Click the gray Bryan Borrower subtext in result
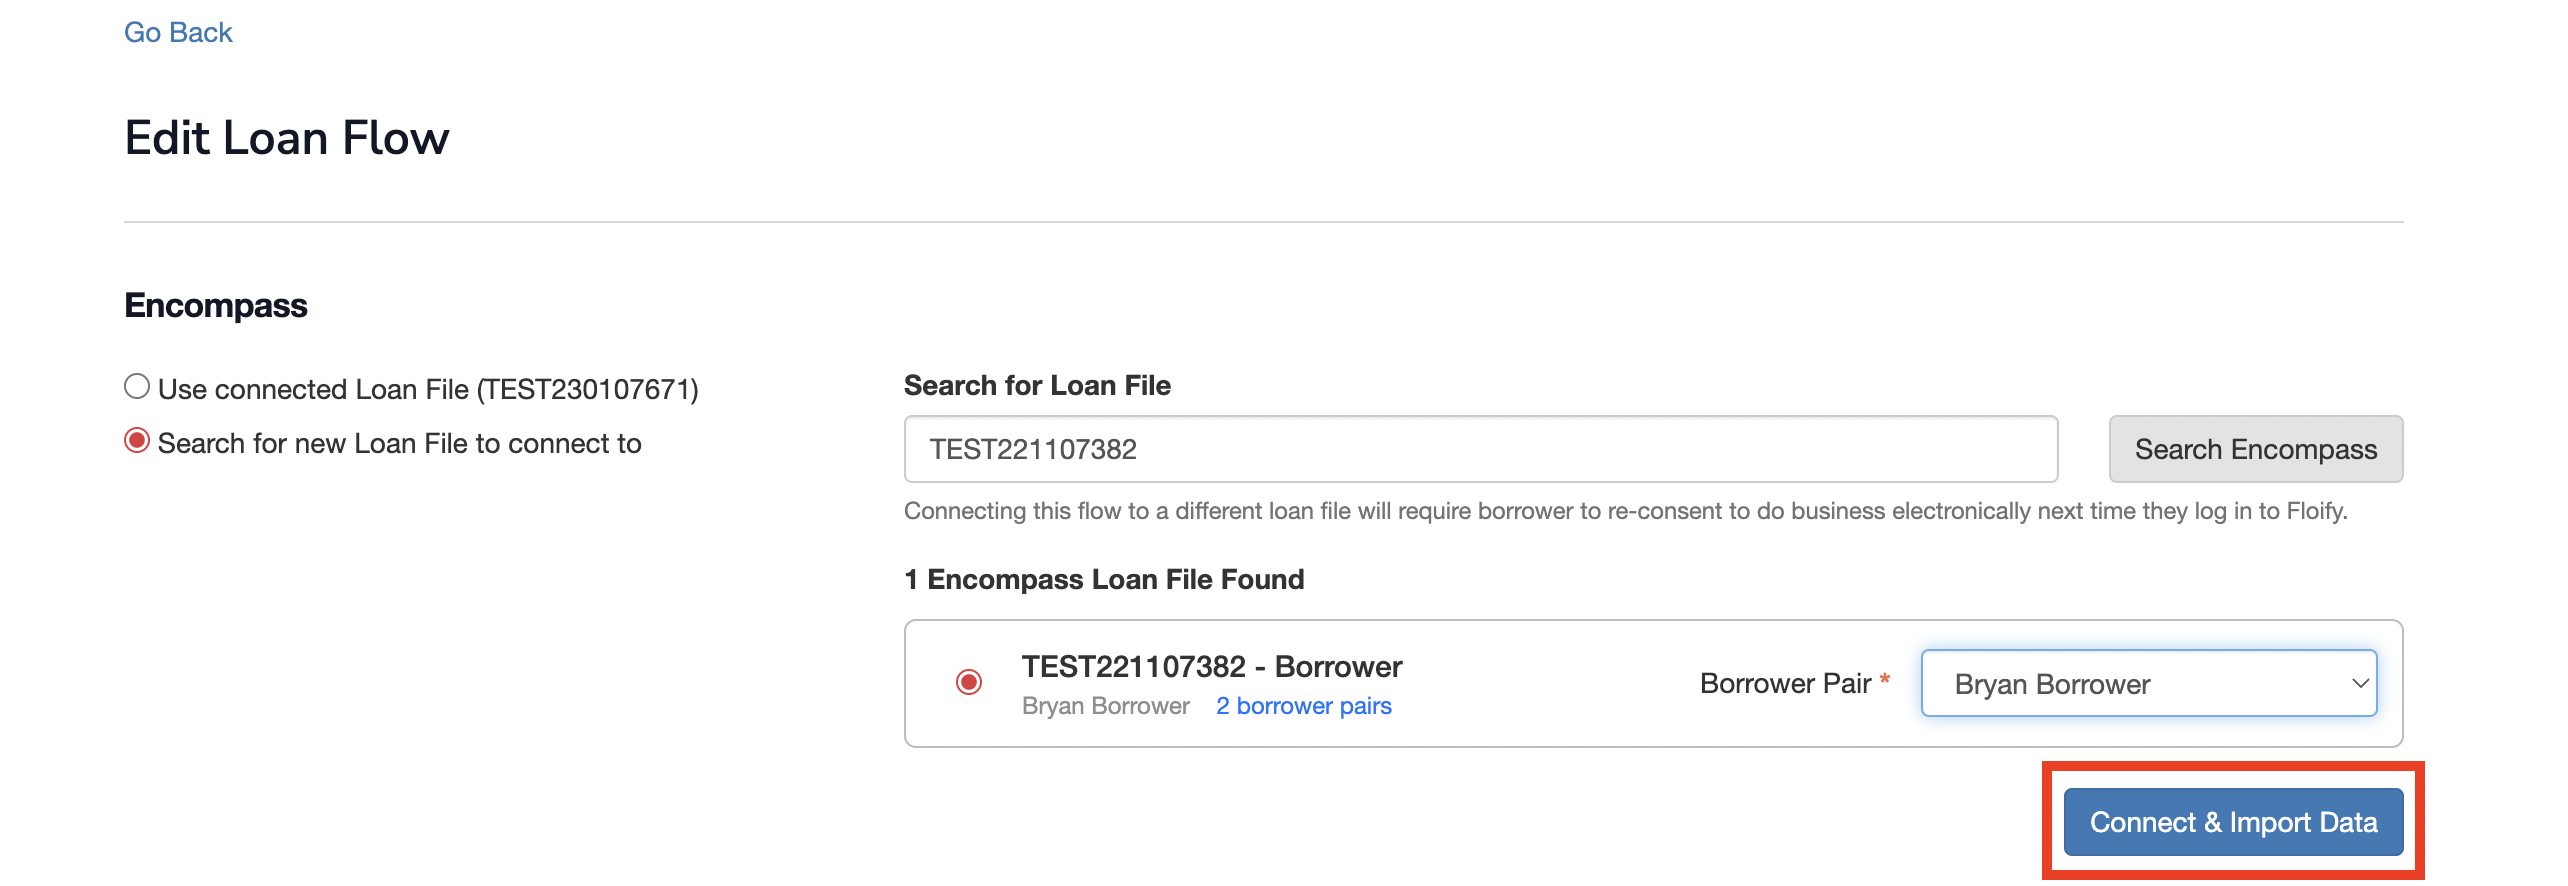 (1105, 706)
